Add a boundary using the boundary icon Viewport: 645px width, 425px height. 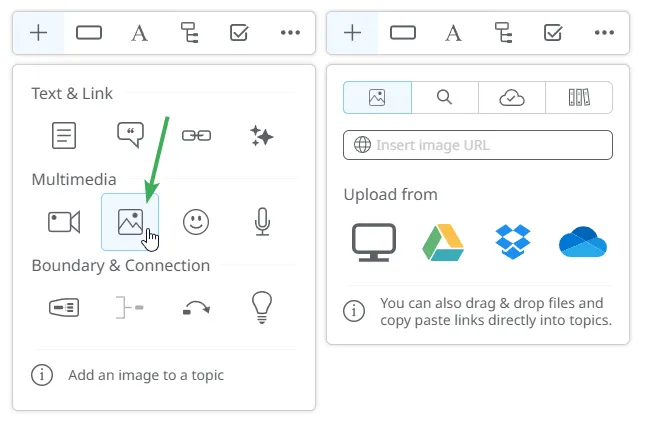point(64,308)
